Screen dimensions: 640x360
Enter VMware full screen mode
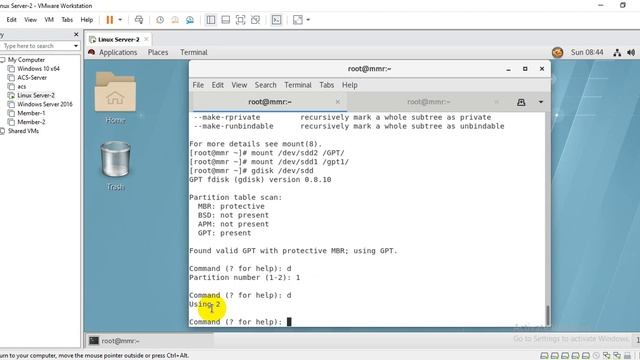point(240,20)
